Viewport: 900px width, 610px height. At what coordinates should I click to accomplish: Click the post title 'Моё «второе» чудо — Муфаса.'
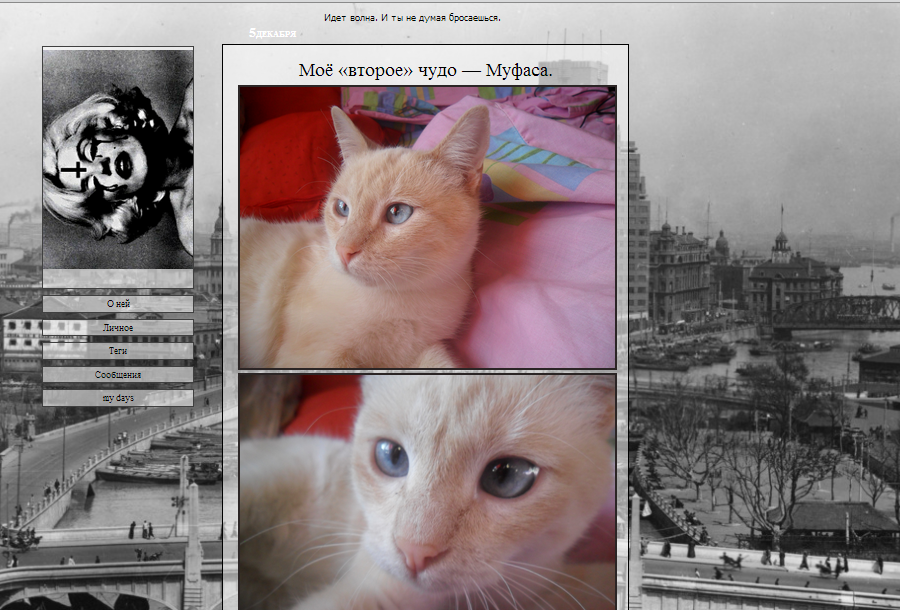(425, 70)
